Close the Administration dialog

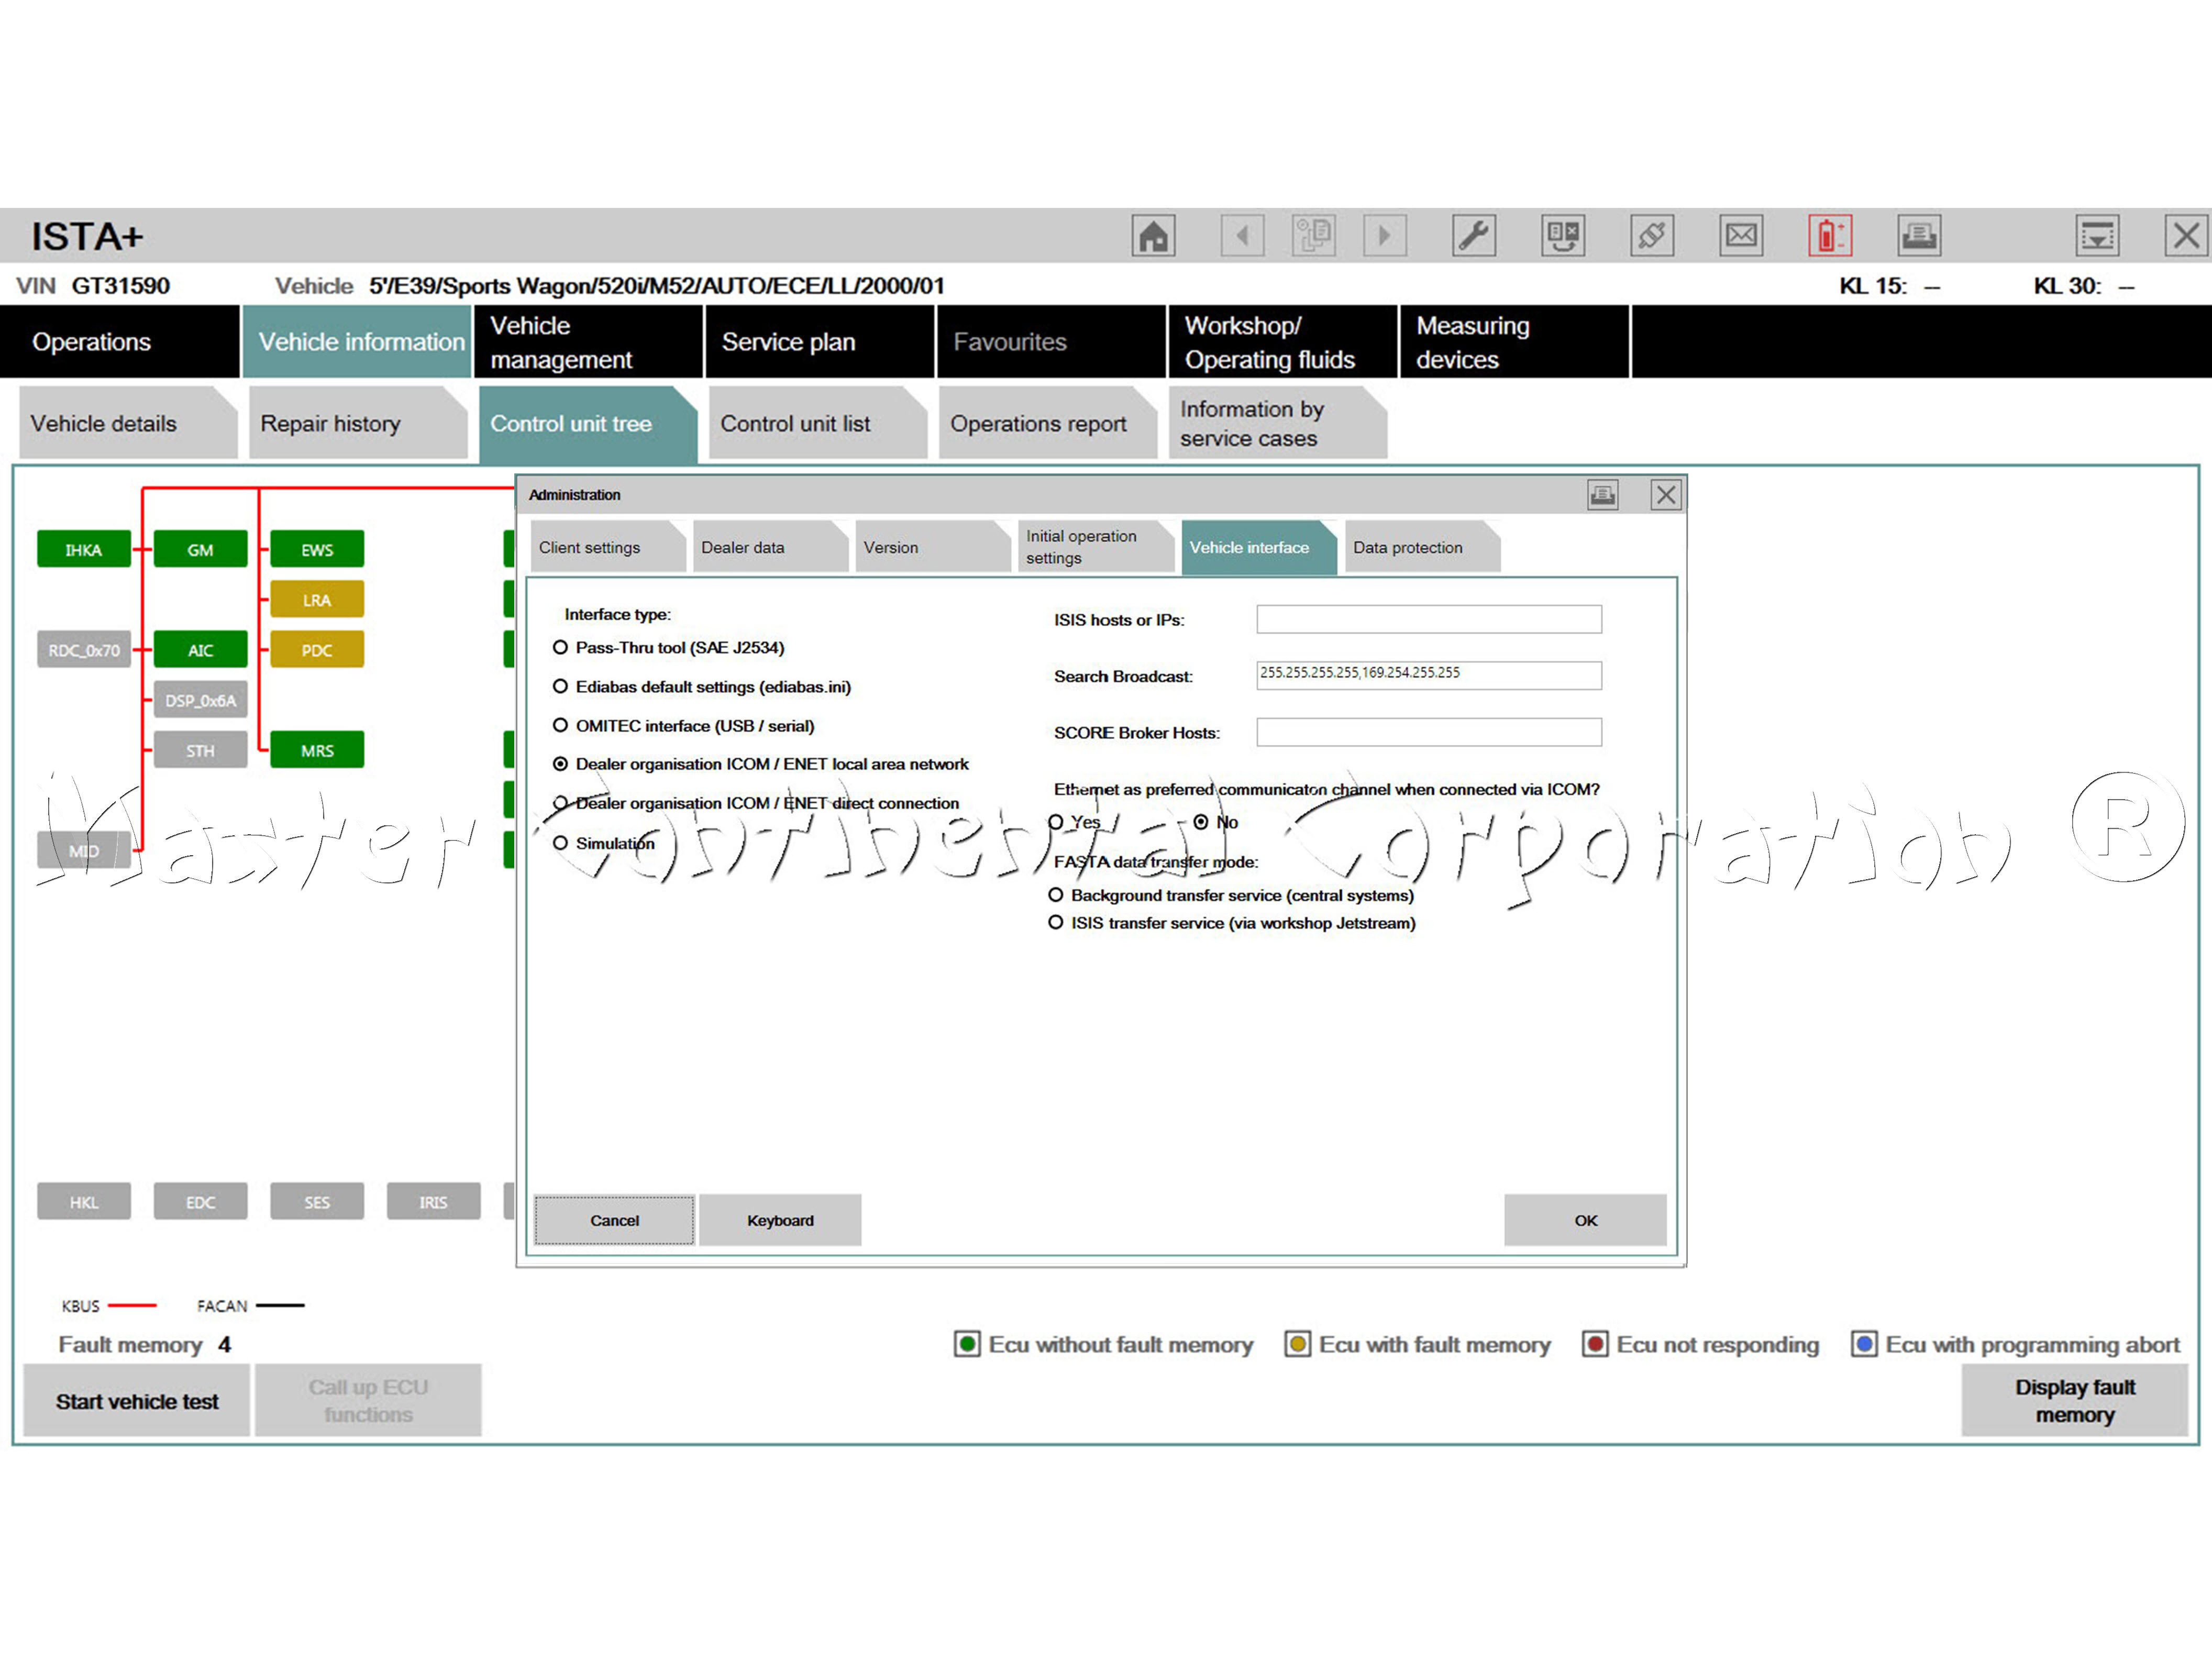tap(1666, 494)
